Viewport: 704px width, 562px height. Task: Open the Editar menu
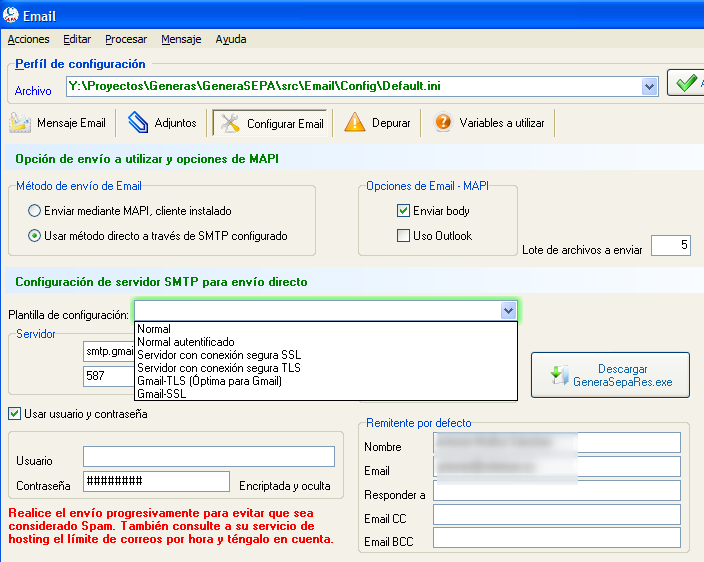click(77, 40)
